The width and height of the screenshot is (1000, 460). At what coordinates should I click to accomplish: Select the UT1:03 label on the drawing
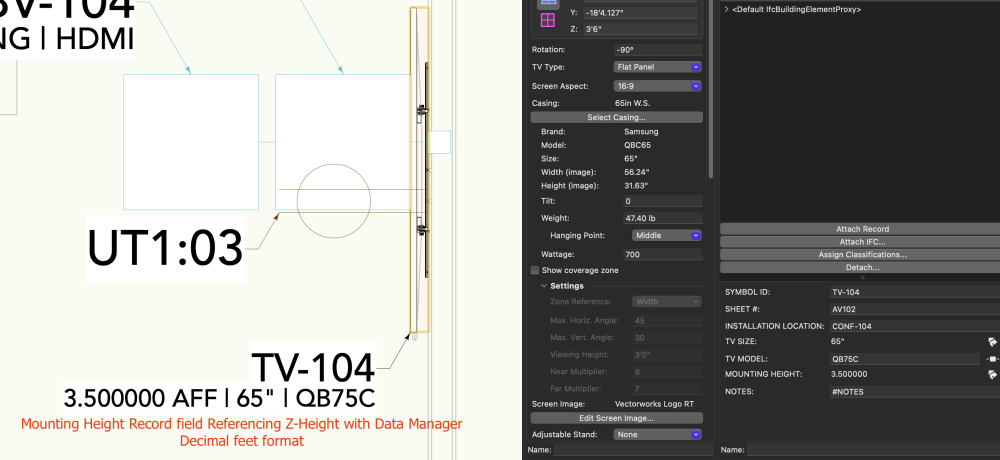tap(165, 246)
